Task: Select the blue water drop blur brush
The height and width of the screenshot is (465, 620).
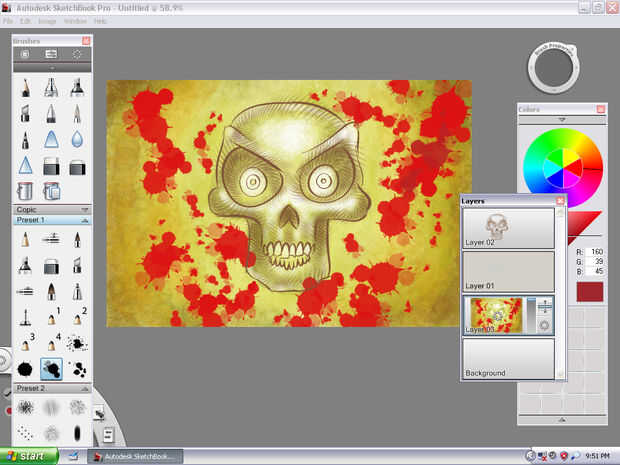Action: coord(77,140)
